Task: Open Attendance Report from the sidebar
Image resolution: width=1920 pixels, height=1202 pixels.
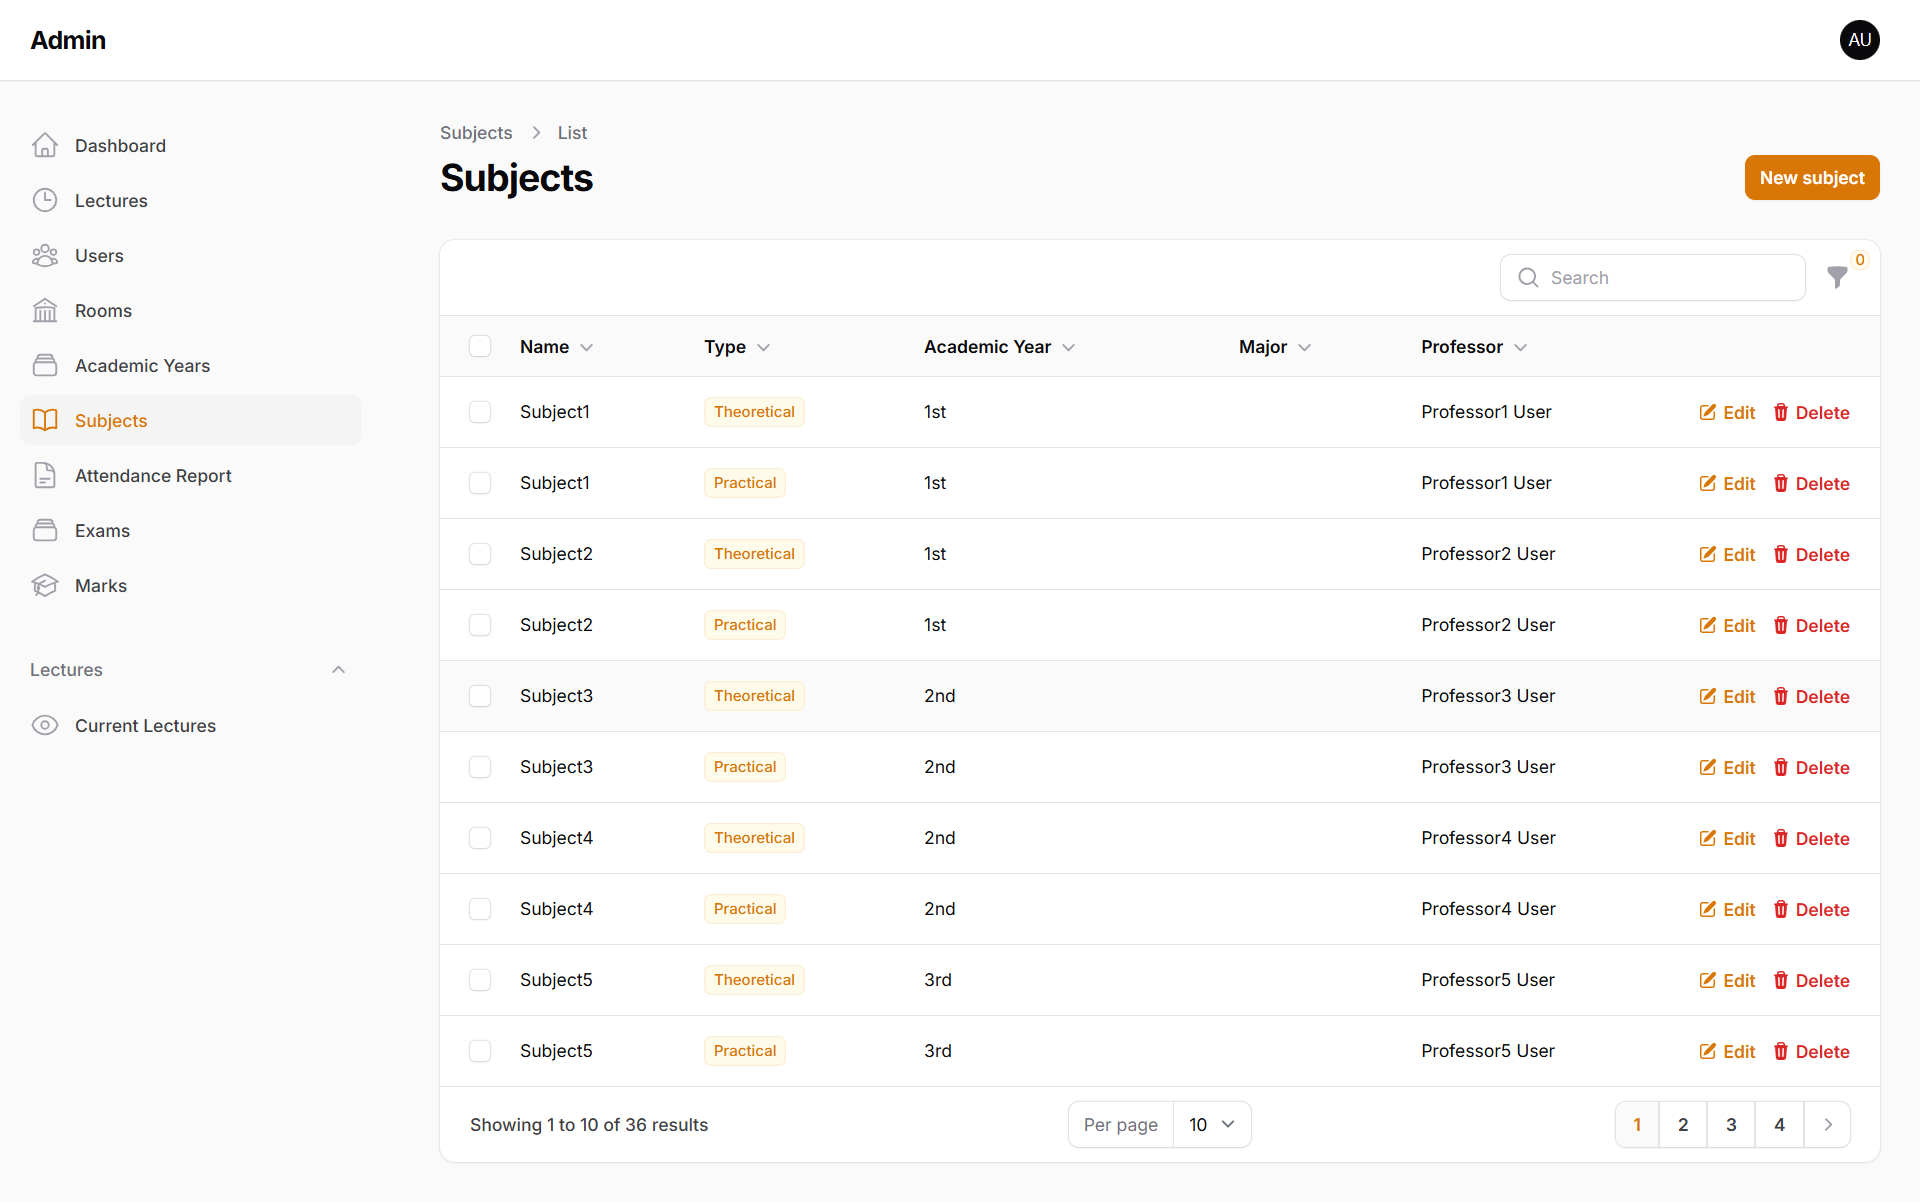Action: point(190,476)
